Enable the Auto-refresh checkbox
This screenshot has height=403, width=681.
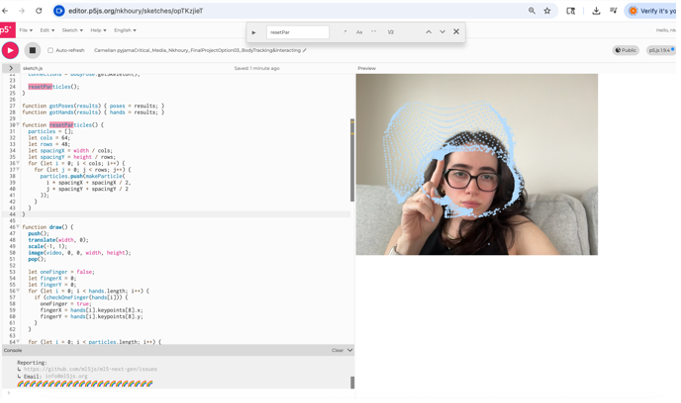pyautogui.click(x=50, y=50)
